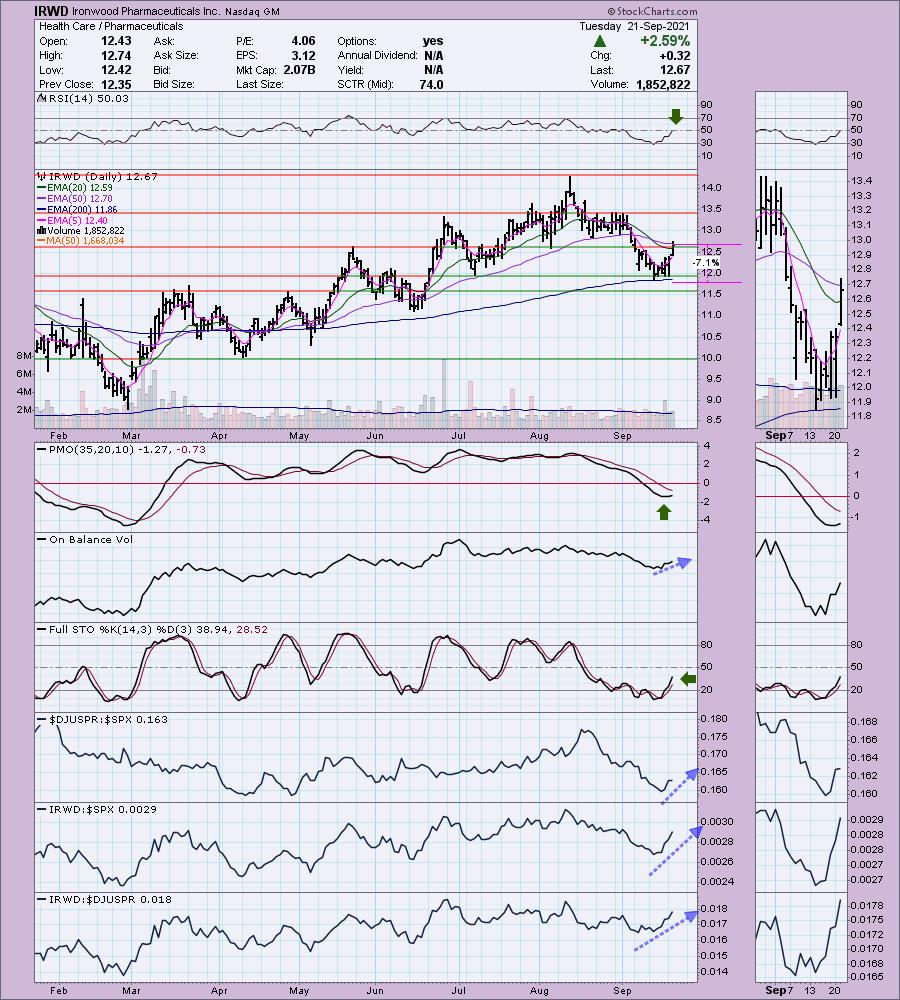Viewport: 900px width, 1000px height.
Task: Click the 14.0 price axis label
Action: [x=711, y=188]
